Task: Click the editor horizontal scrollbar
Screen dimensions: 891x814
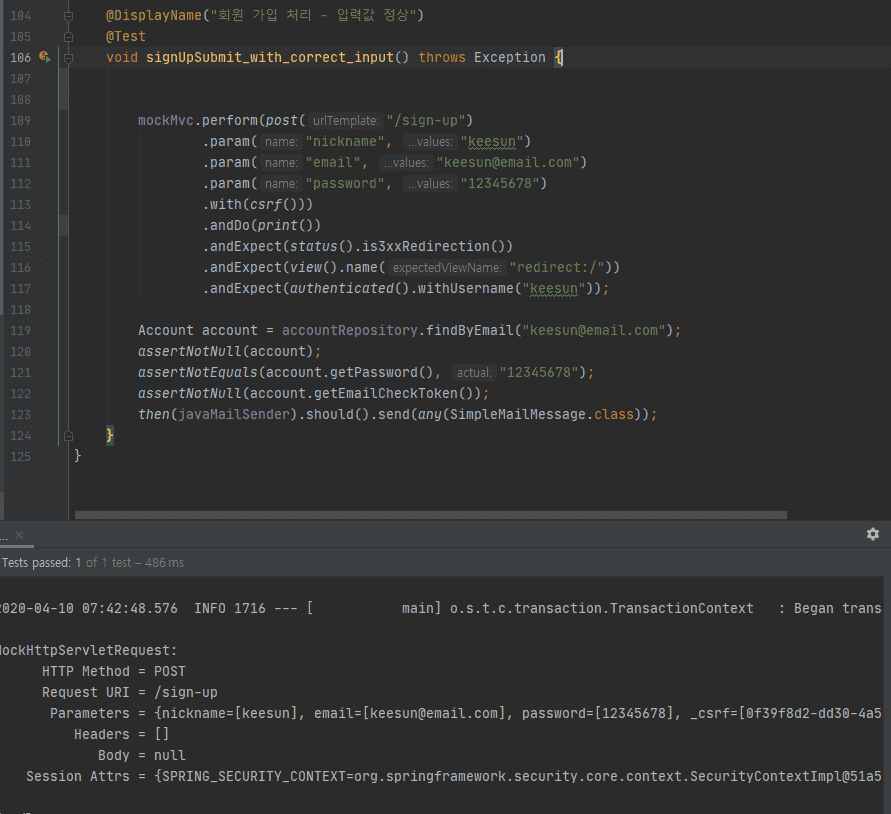Action: point(431,515)
